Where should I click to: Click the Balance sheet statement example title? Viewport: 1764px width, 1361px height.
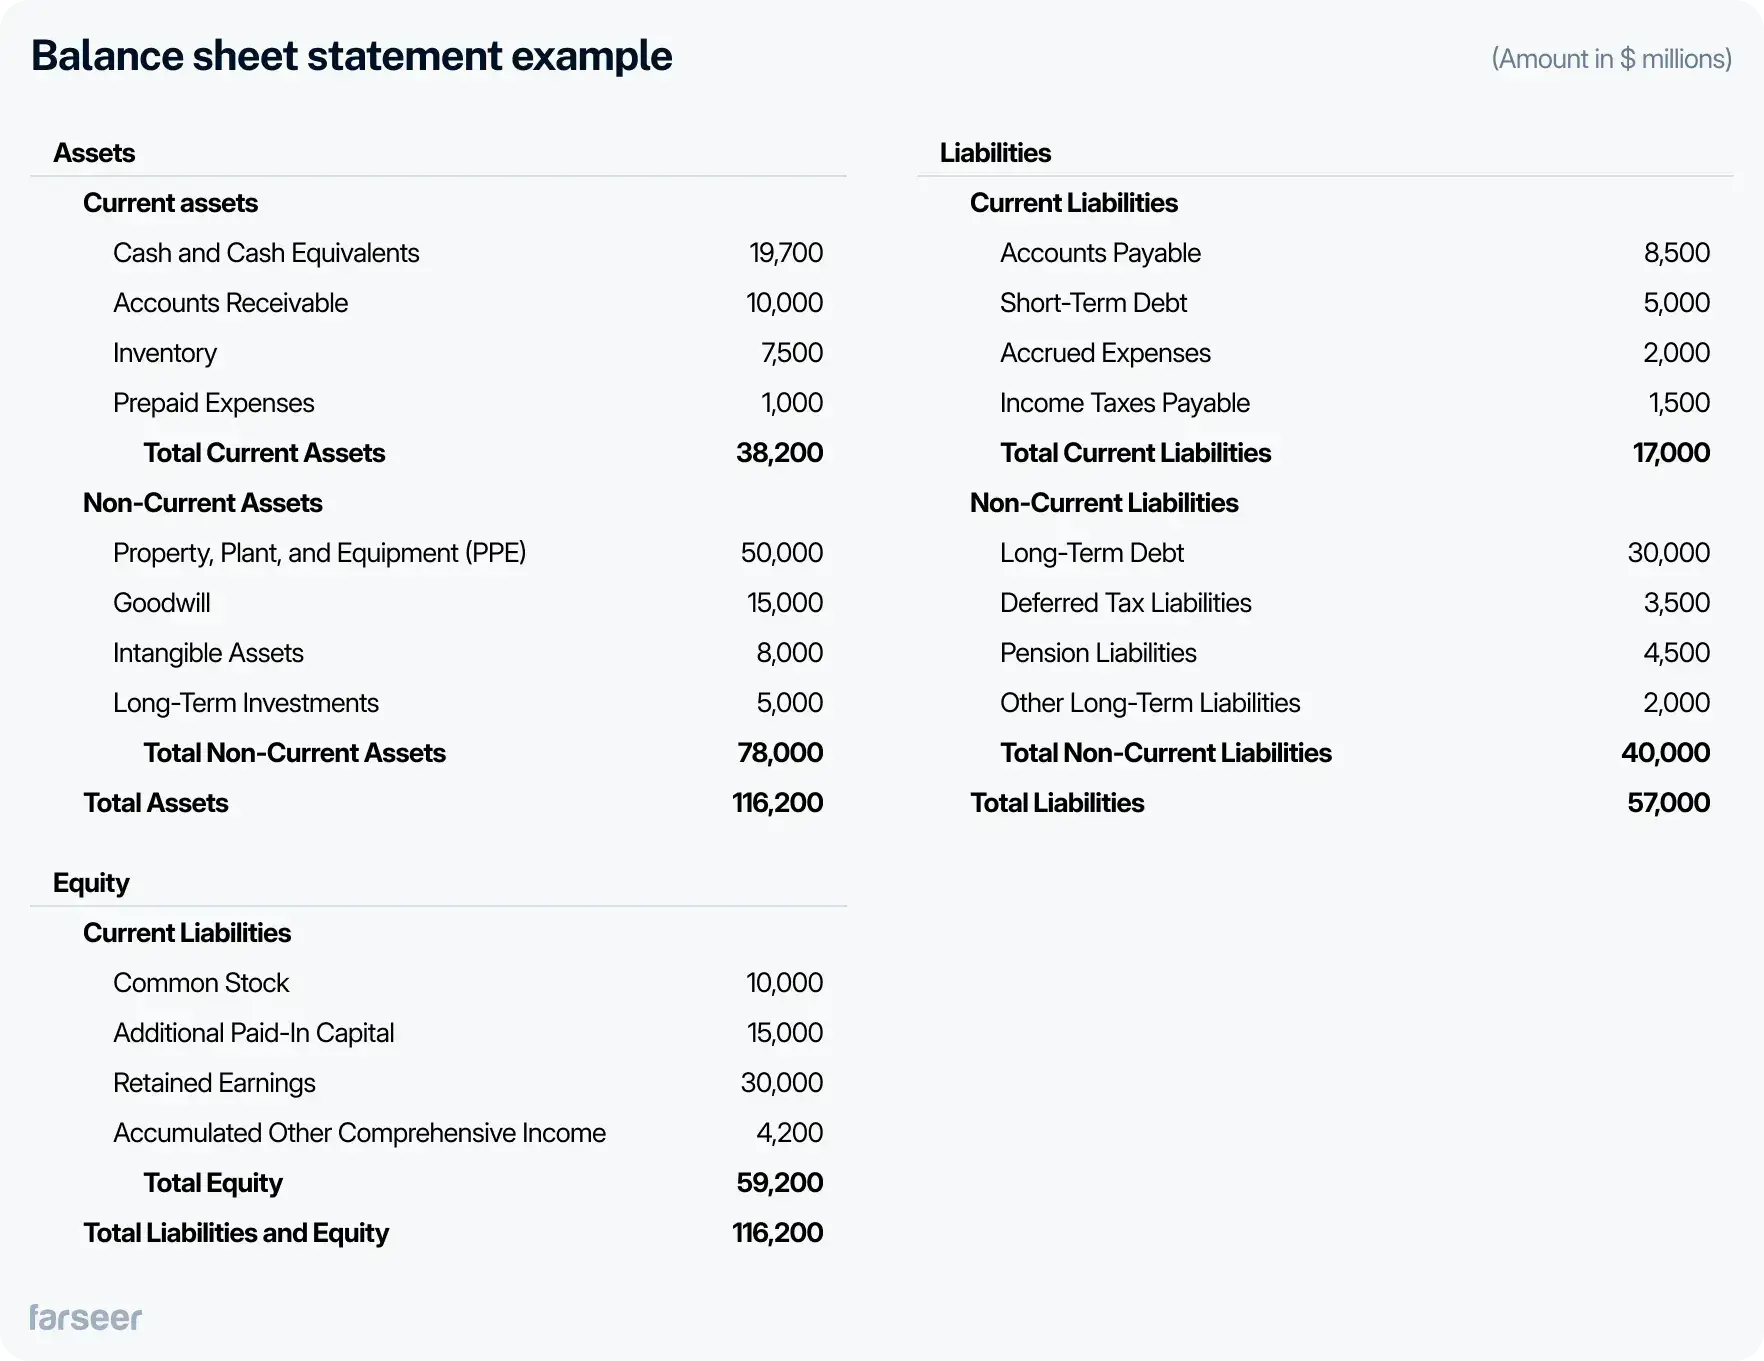pos(352,56)
